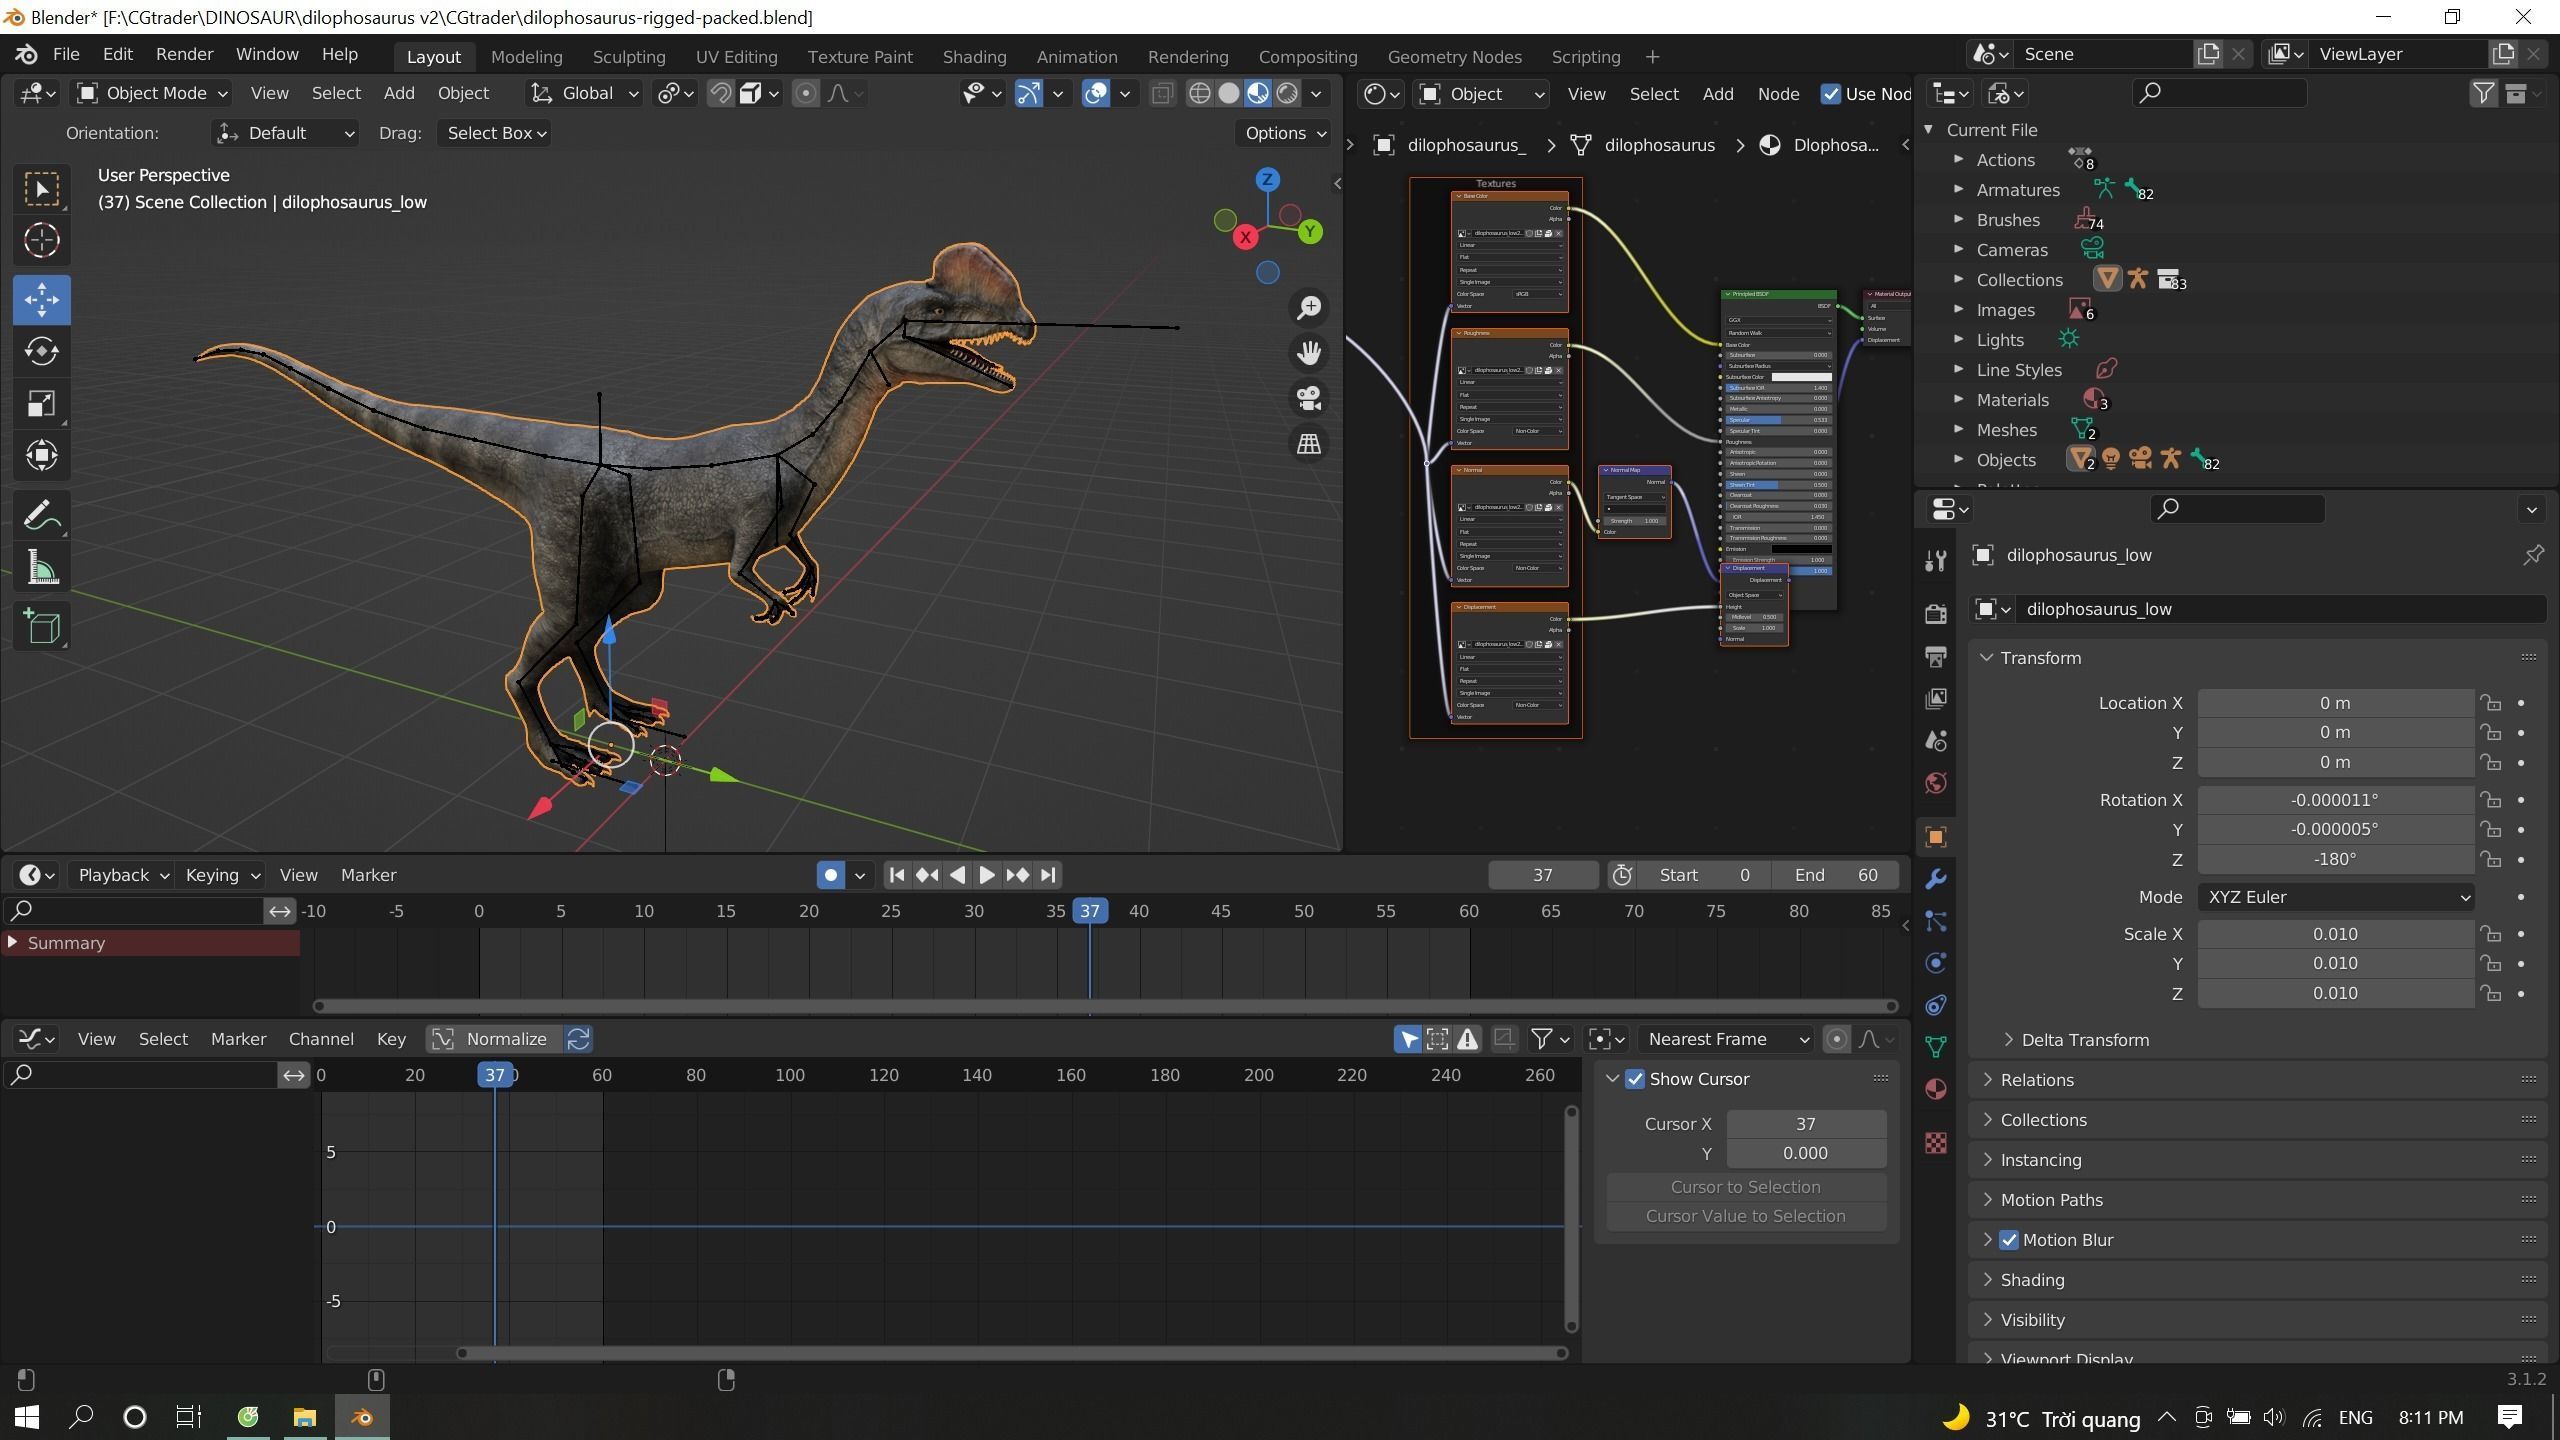Select the Add Cube tool
Viewport: 2560px width, 1440px height.
pyautogui.click(x=41, y=627)
